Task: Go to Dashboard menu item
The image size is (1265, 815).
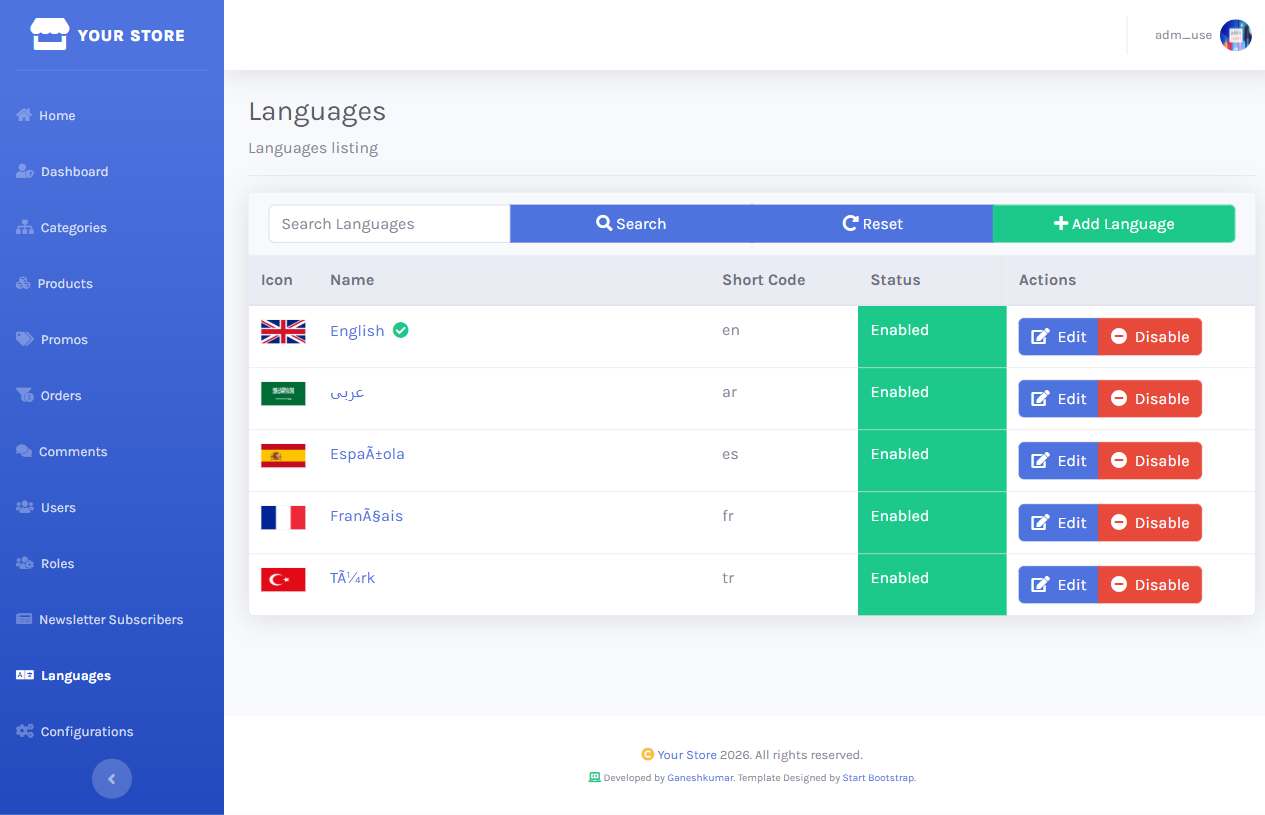Action: tap(112, 171)
